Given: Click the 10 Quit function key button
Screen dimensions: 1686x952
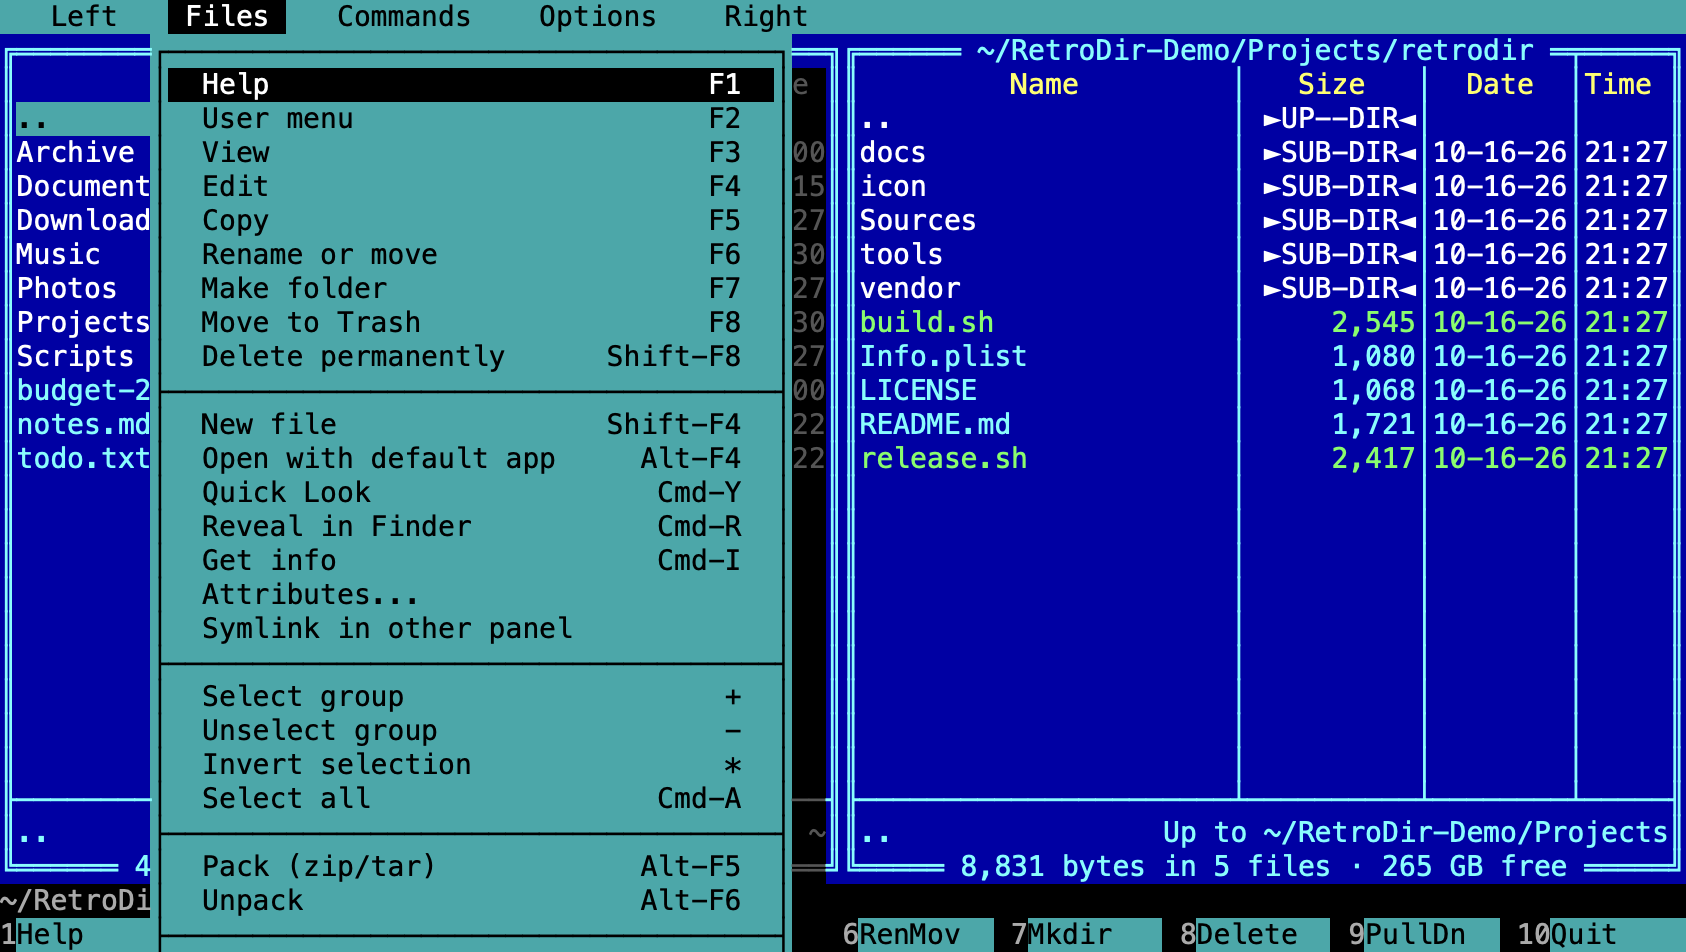Looking at the screenshot, I should [1600, 935].
